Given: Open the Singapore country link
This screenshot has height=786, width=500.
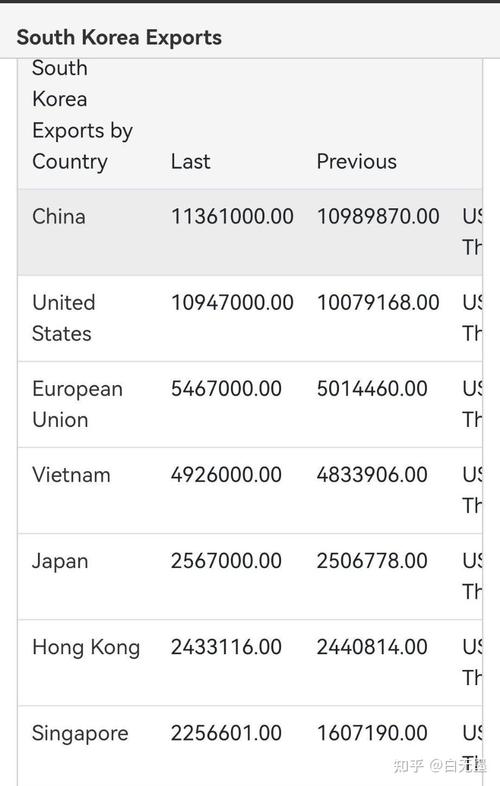Looking at the screenshot, I should 80,733.
